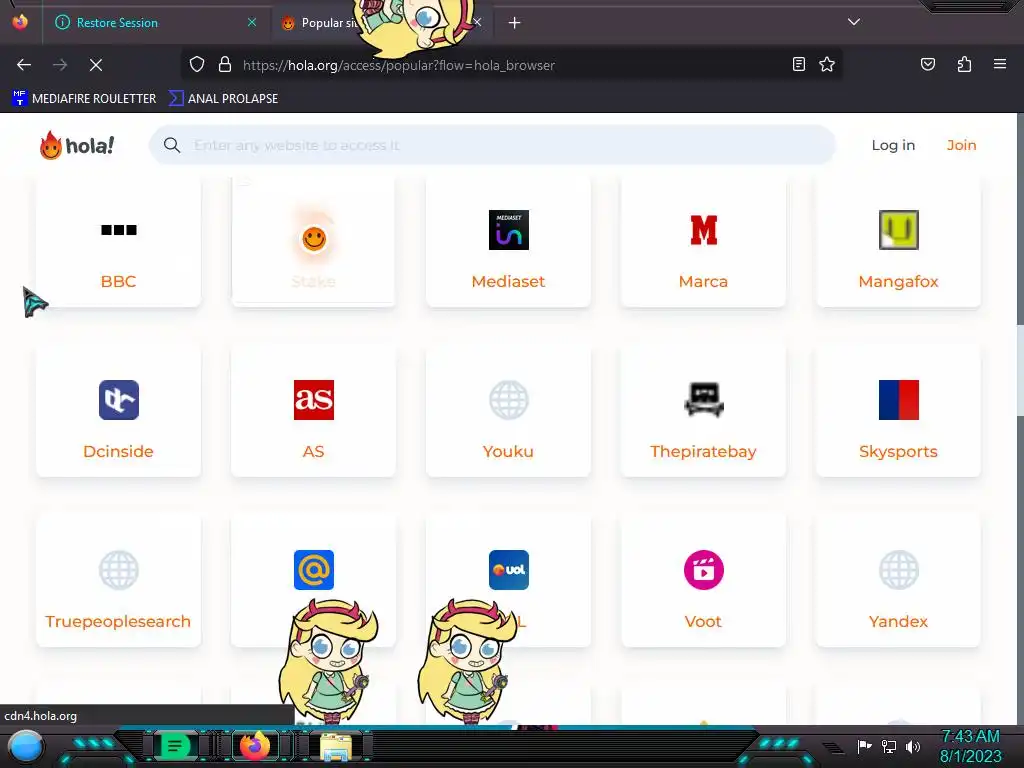Open the AS red logo icon
This screenshot has height=768, width=1024.
click(x=313, y=400)
